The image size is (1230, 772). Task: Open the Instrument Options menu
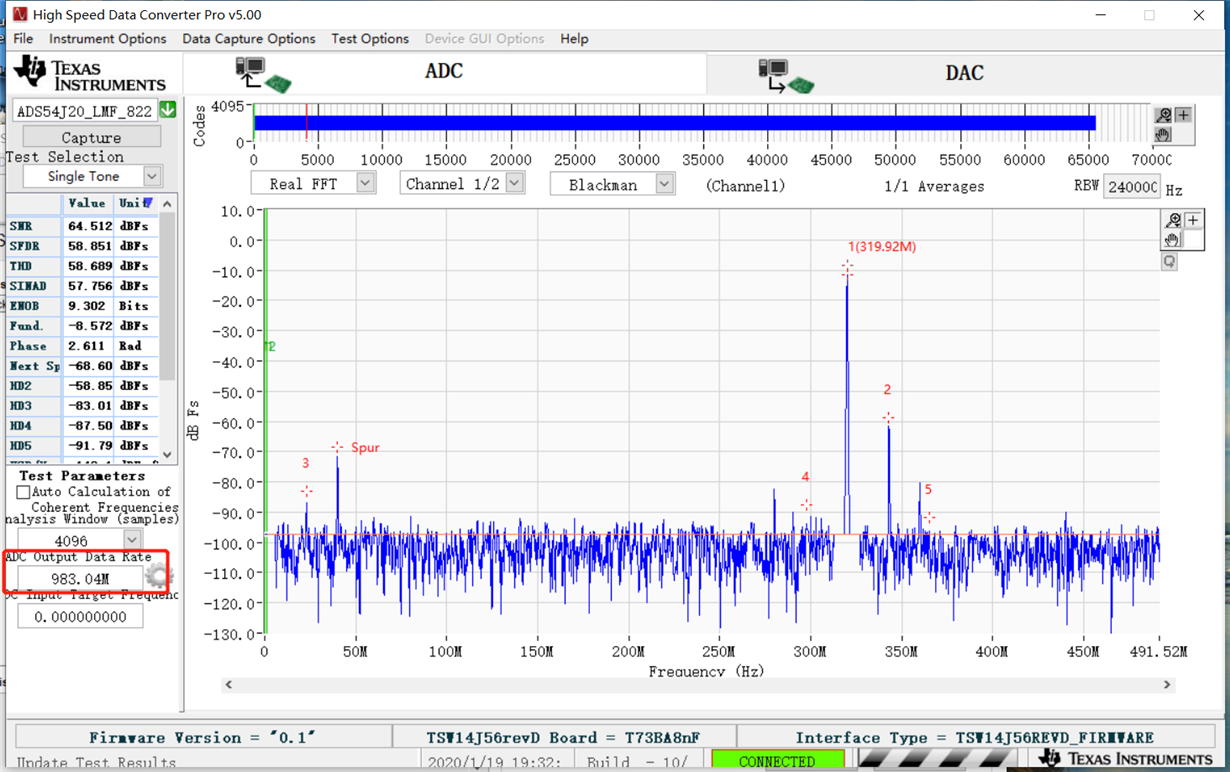(108, 39)
